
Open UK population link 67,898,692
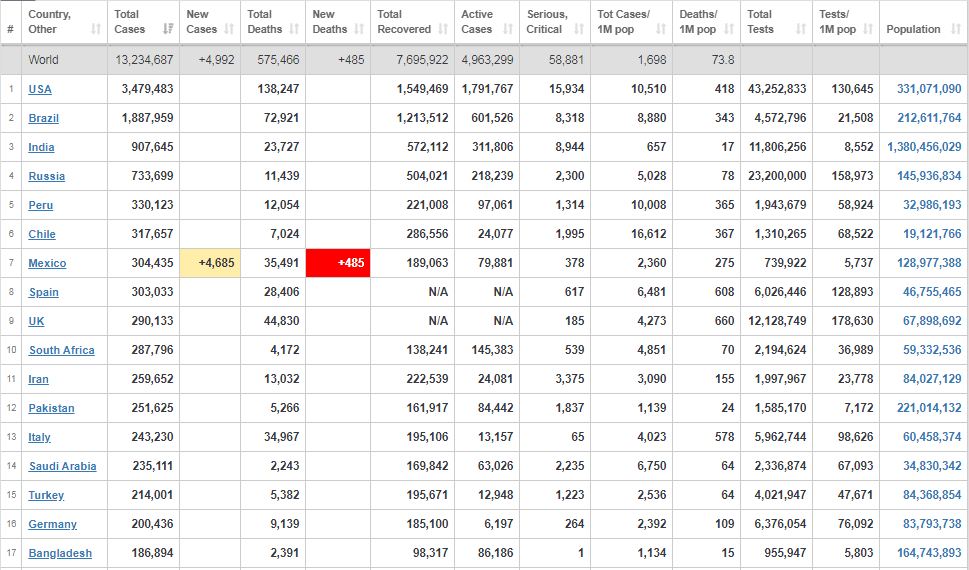click(932, 321)
